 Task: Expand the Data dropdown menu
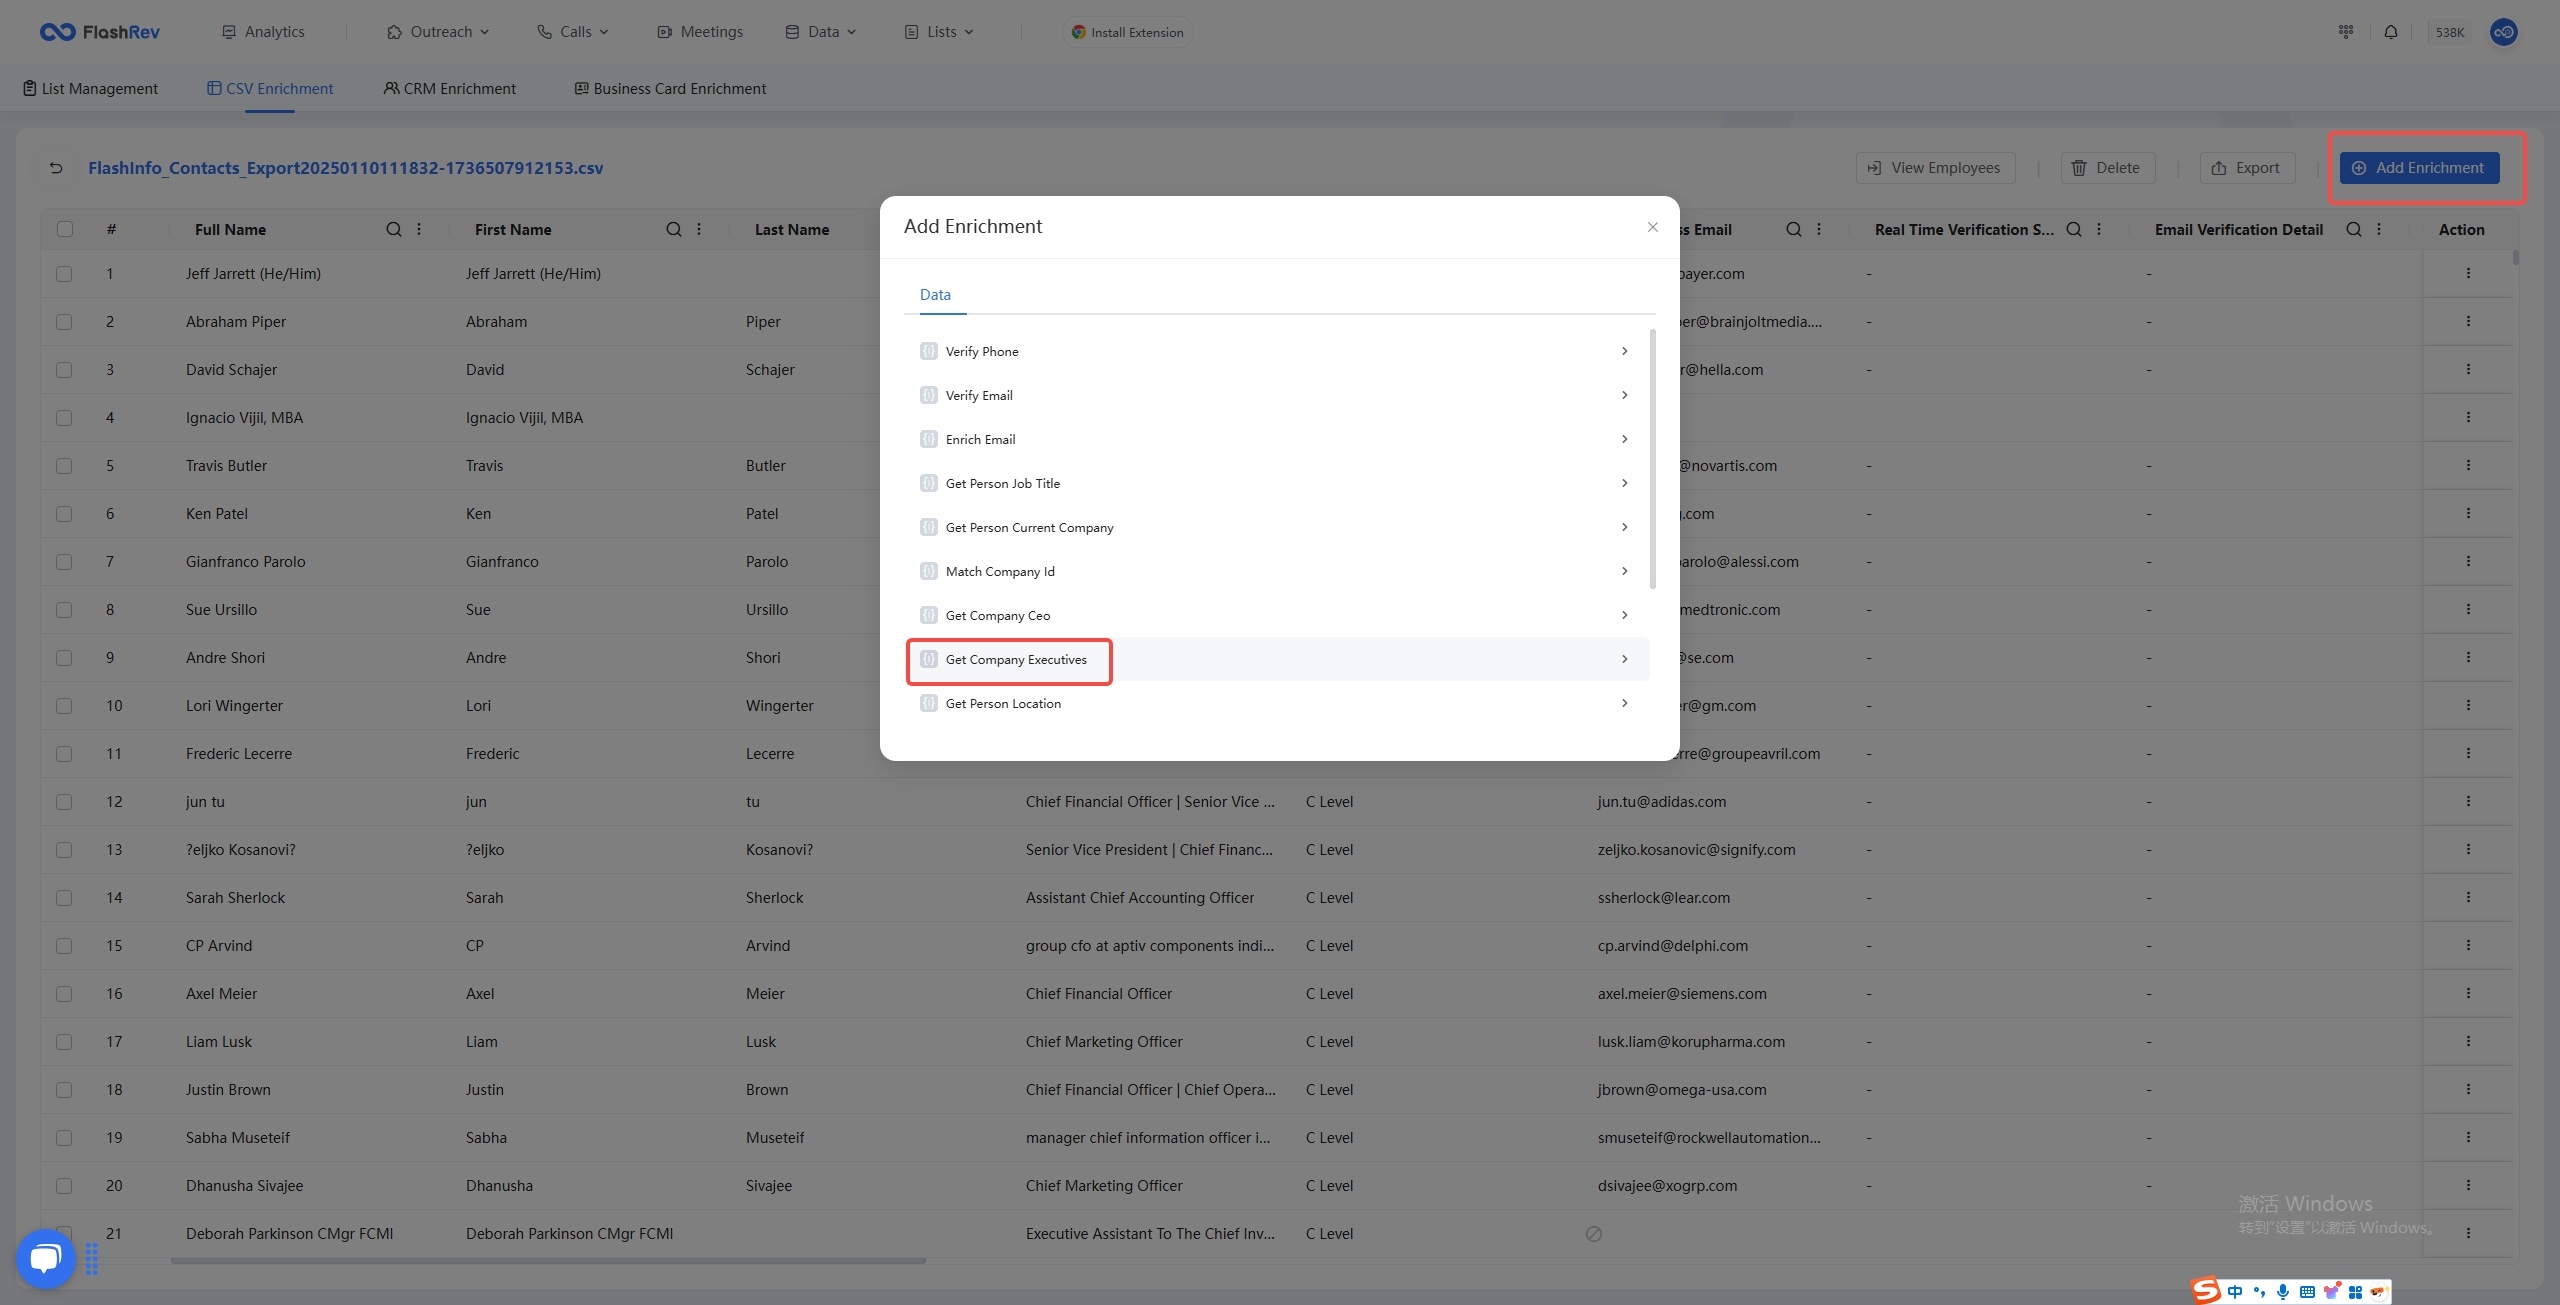(x=821, y=32)
